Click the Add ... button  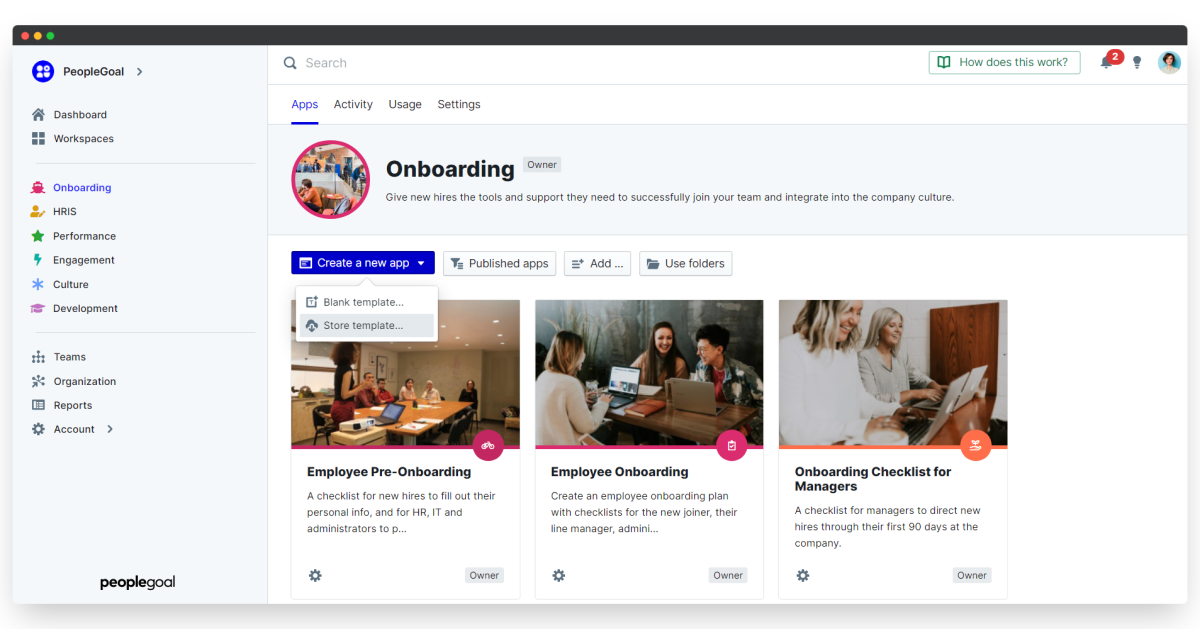597,263
